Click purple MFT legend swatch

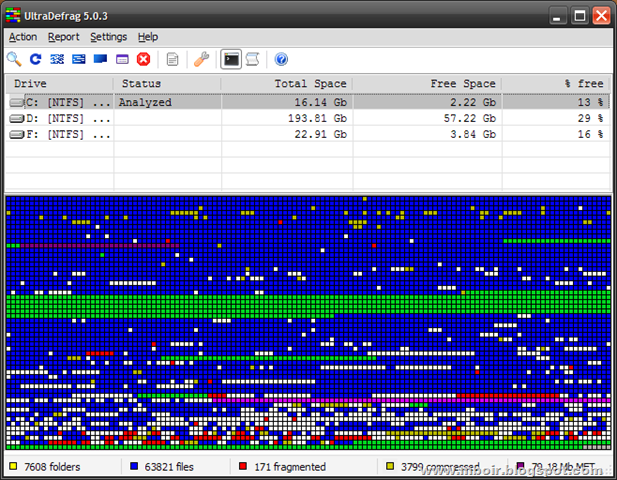(x=520, y=466)
